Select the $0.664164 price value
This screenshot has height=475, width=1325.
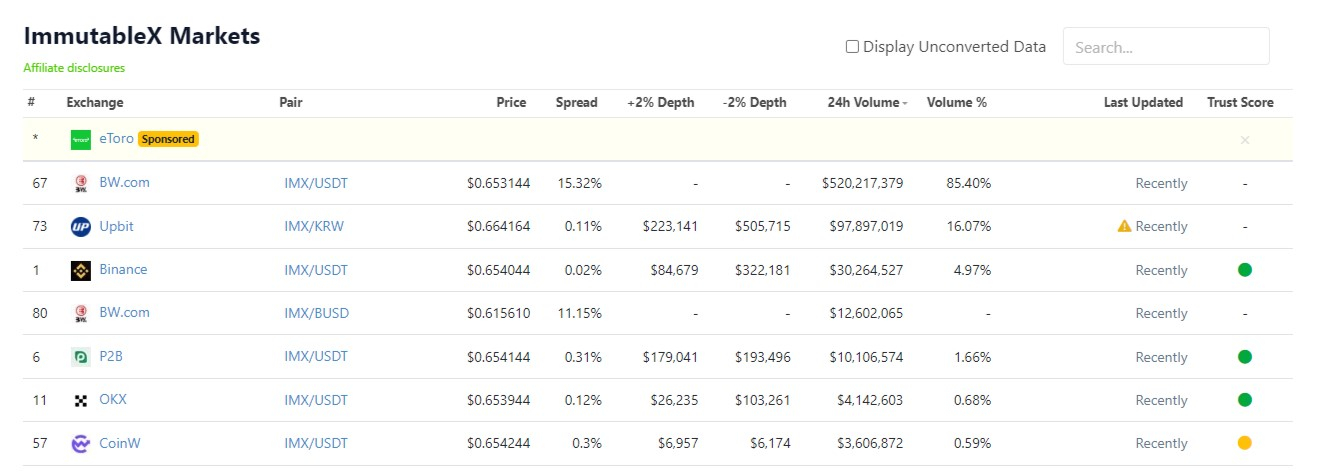point(498,226)
